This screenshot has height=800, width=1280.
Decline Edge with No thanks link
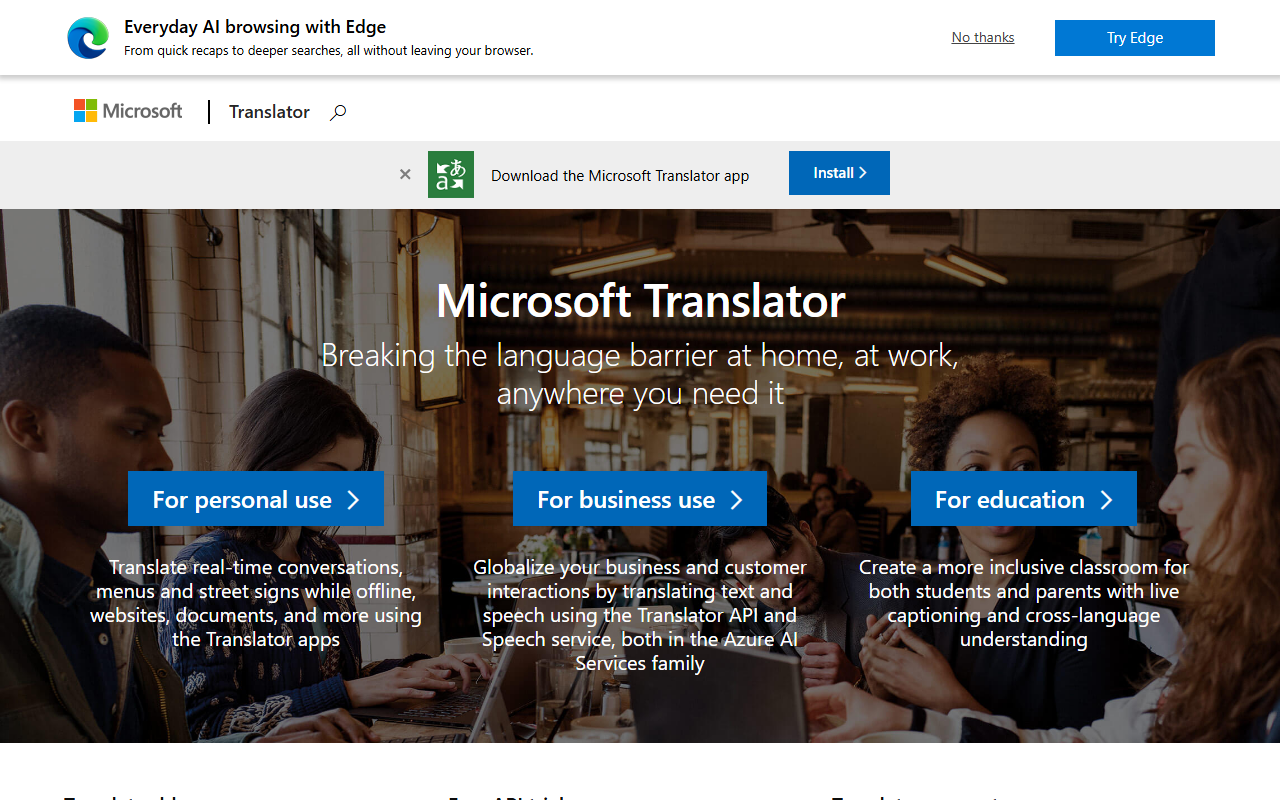[983, 37]
